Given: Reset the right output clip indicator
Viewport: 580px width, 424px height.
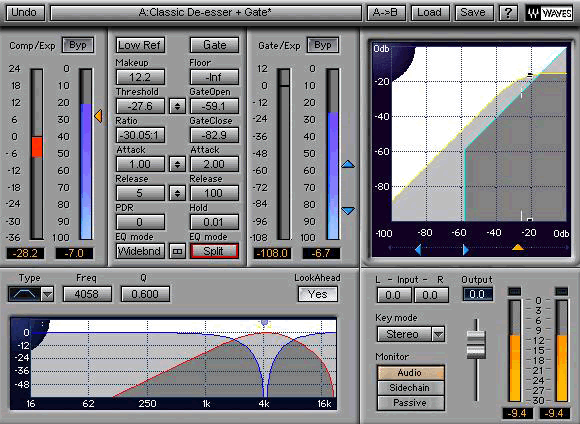Looking at the screenshot, I should coord(562,291).
